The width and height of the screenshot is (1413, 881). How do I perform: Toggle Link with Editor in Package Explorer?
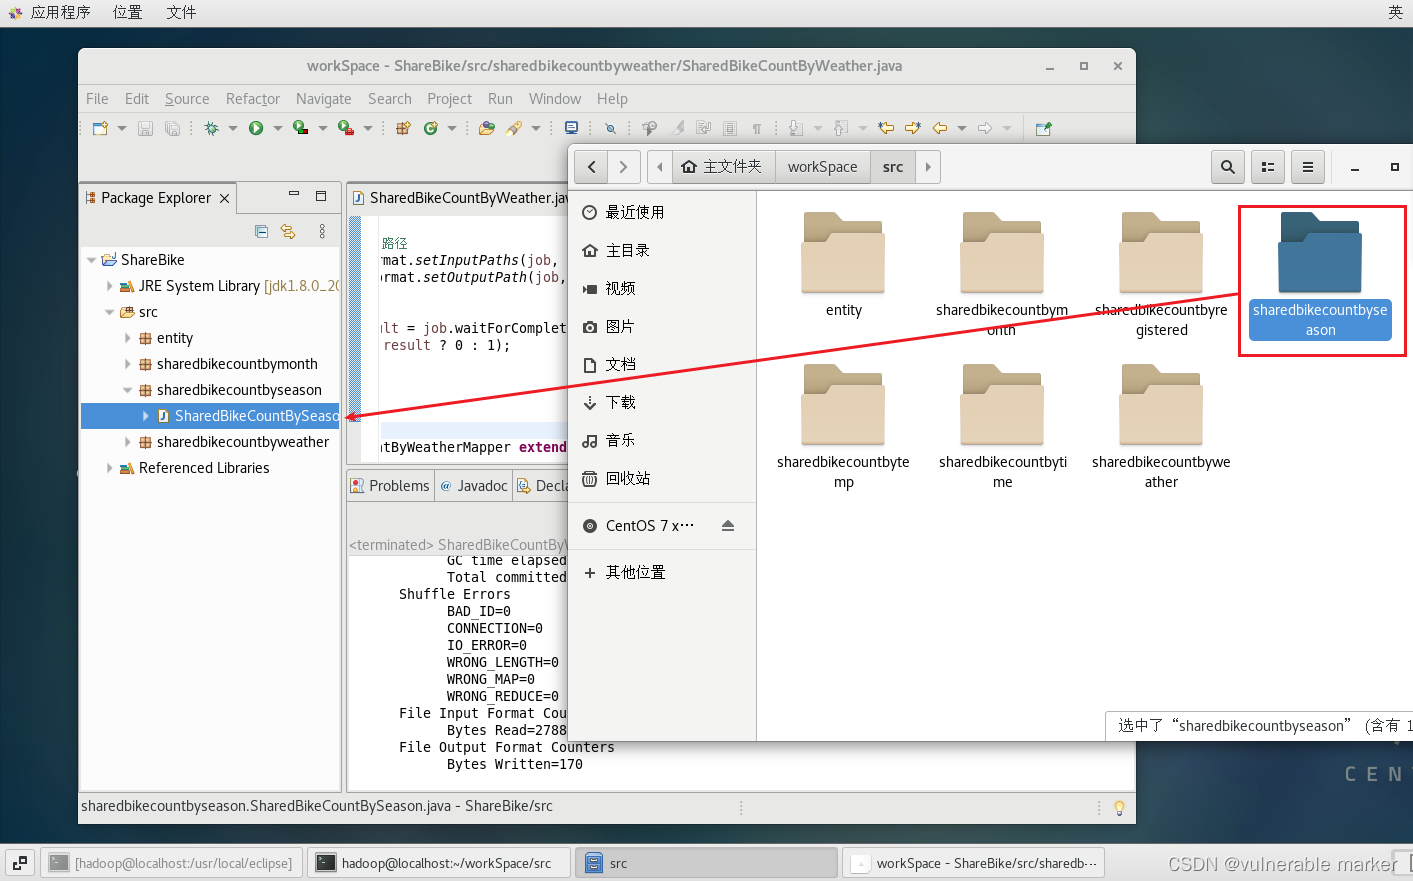[288, 231]
